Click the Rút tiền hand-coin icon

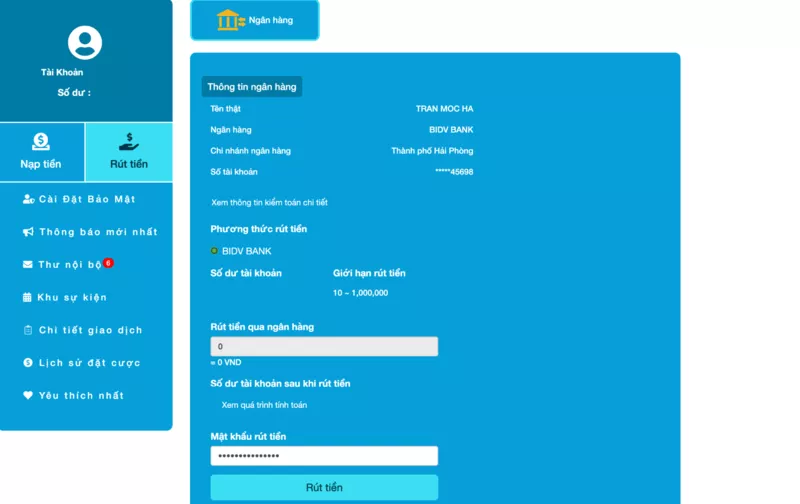click(x=129, y=142)
